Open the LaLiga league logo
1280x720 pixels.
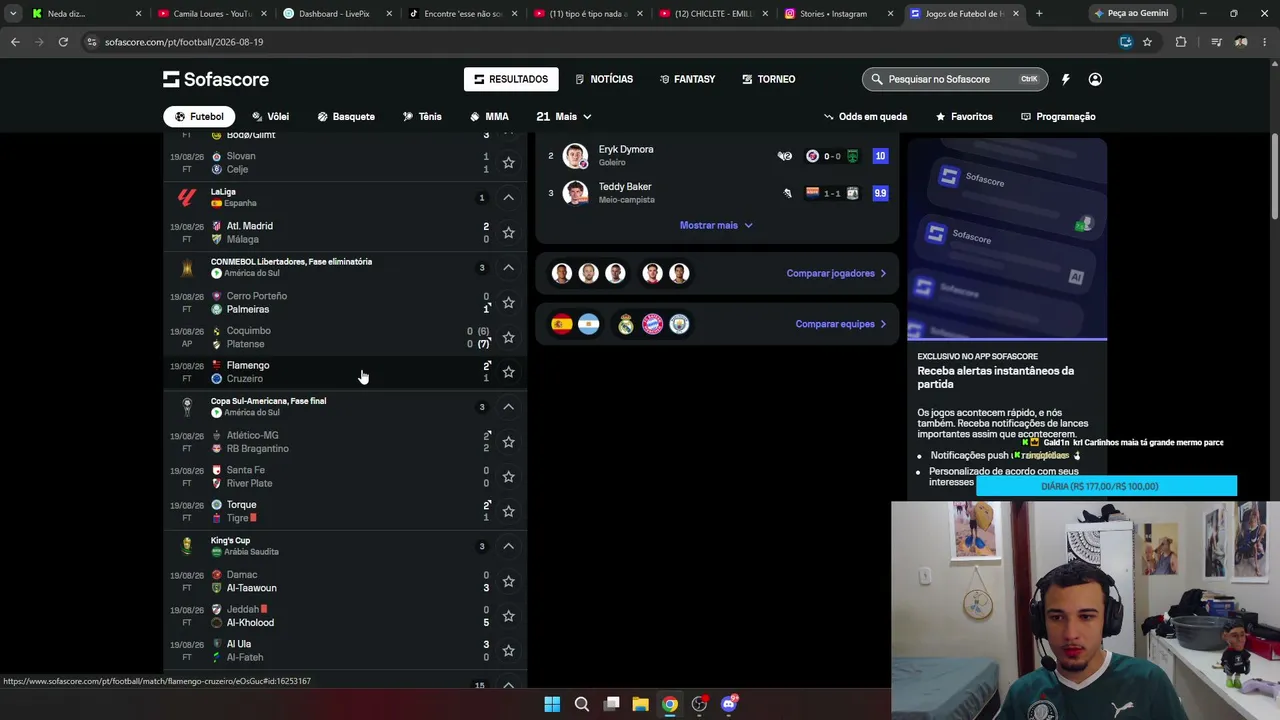pyautogui.click(x=187, y=197)
